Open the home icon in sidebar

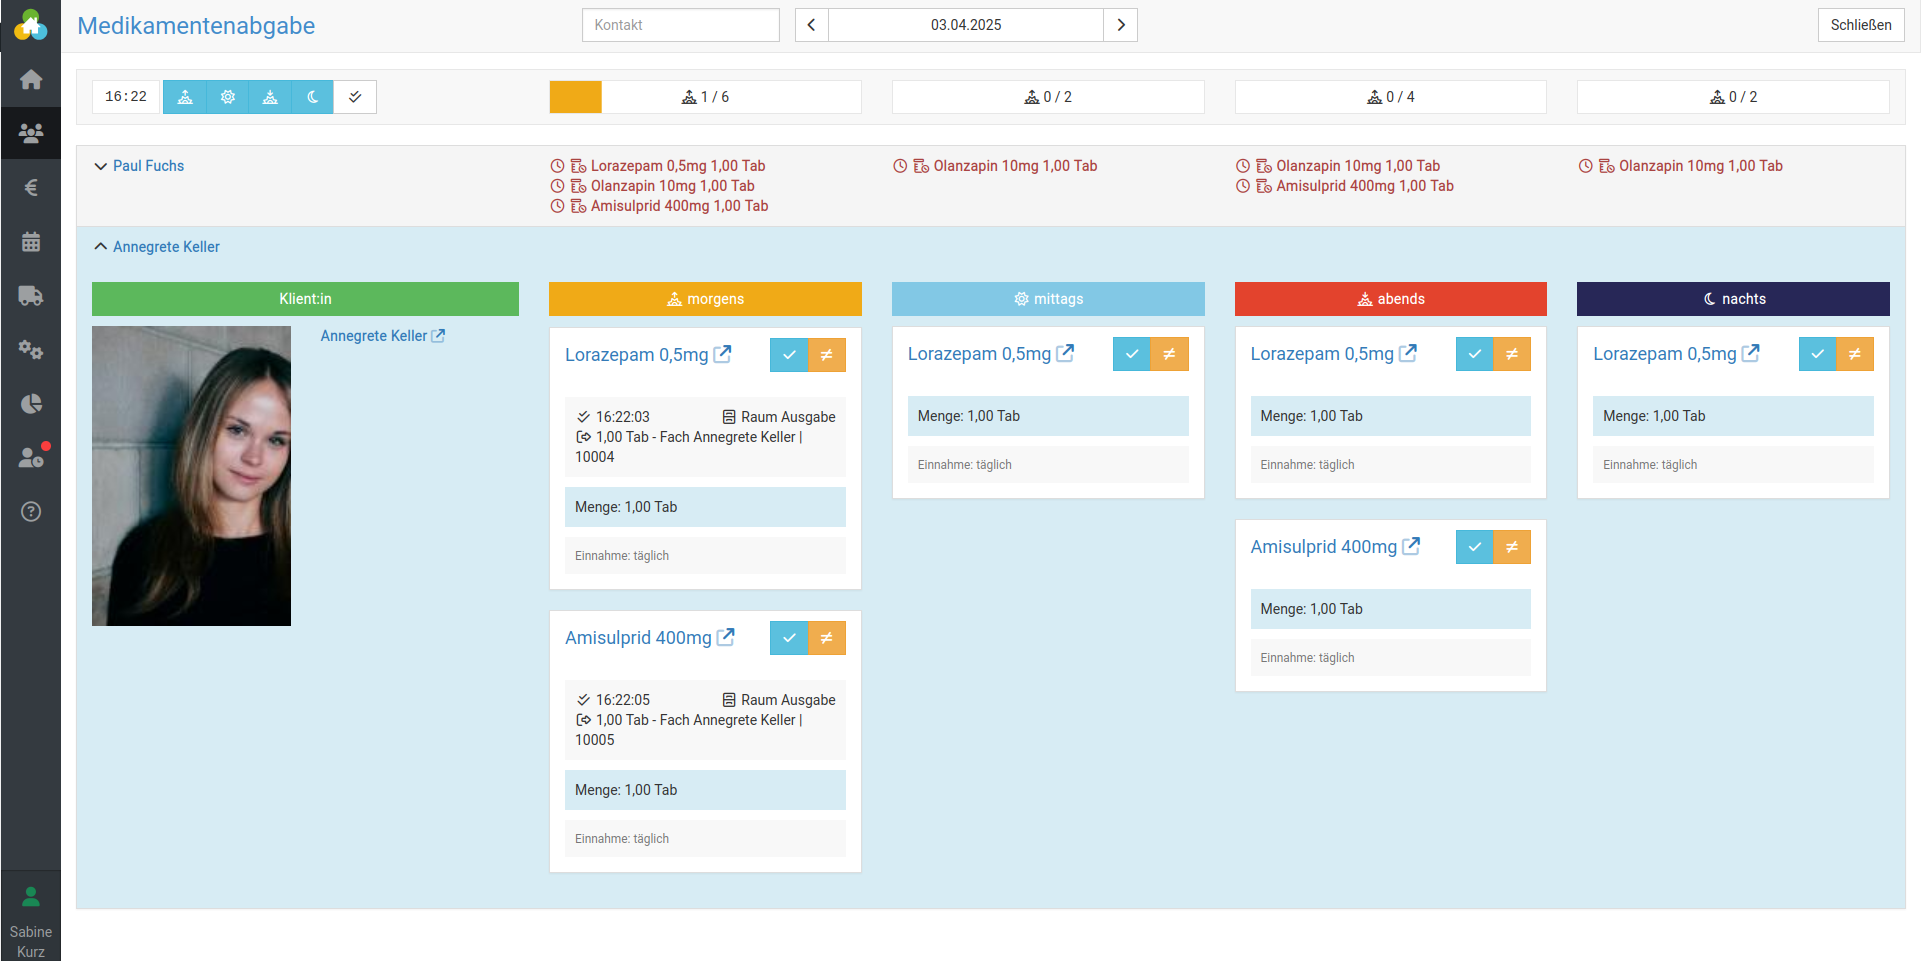[x=31, y=80]
